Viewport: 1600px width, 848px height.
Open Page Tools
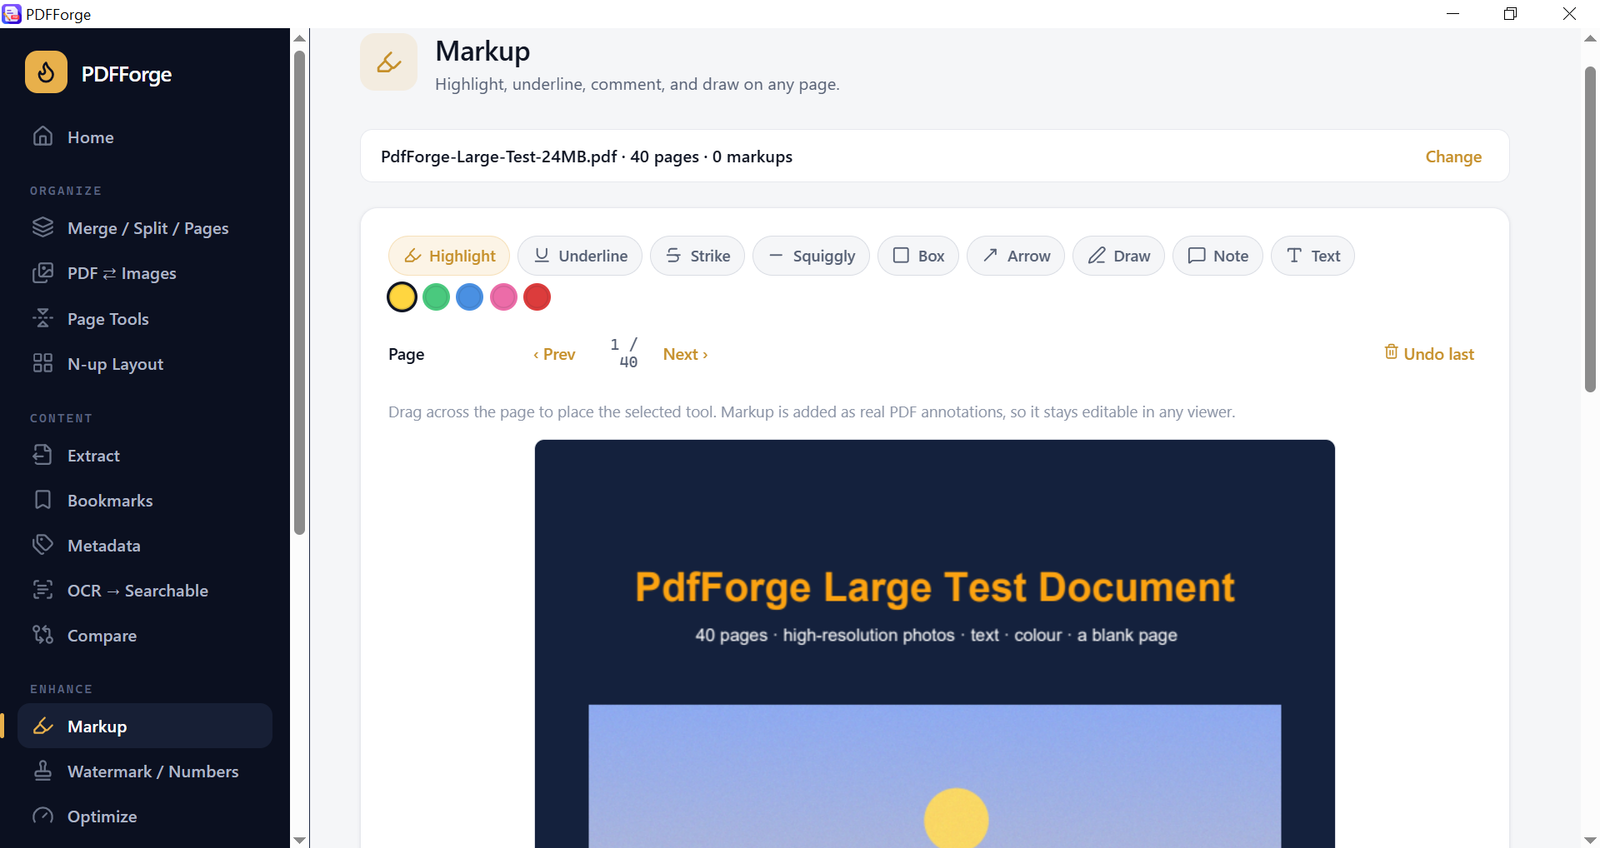pos(145,319)
